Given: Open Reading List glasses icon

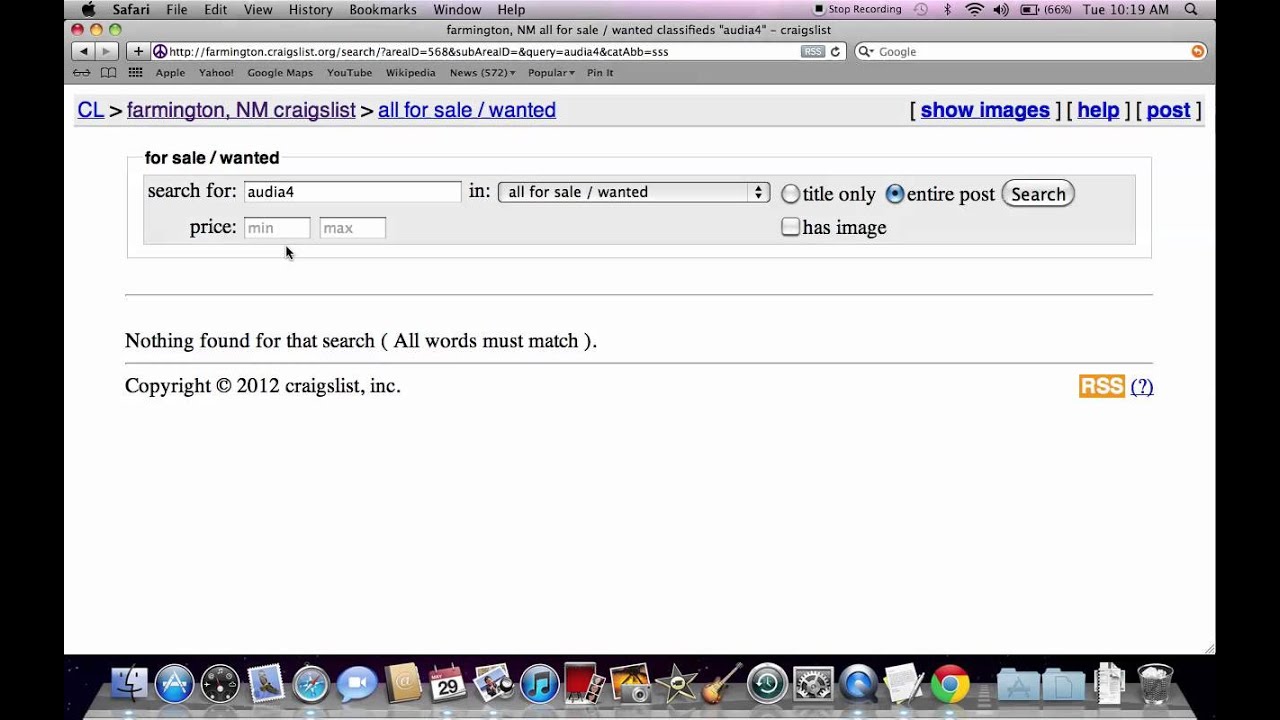Looking at the screenshot, I should tap(82, 72).
